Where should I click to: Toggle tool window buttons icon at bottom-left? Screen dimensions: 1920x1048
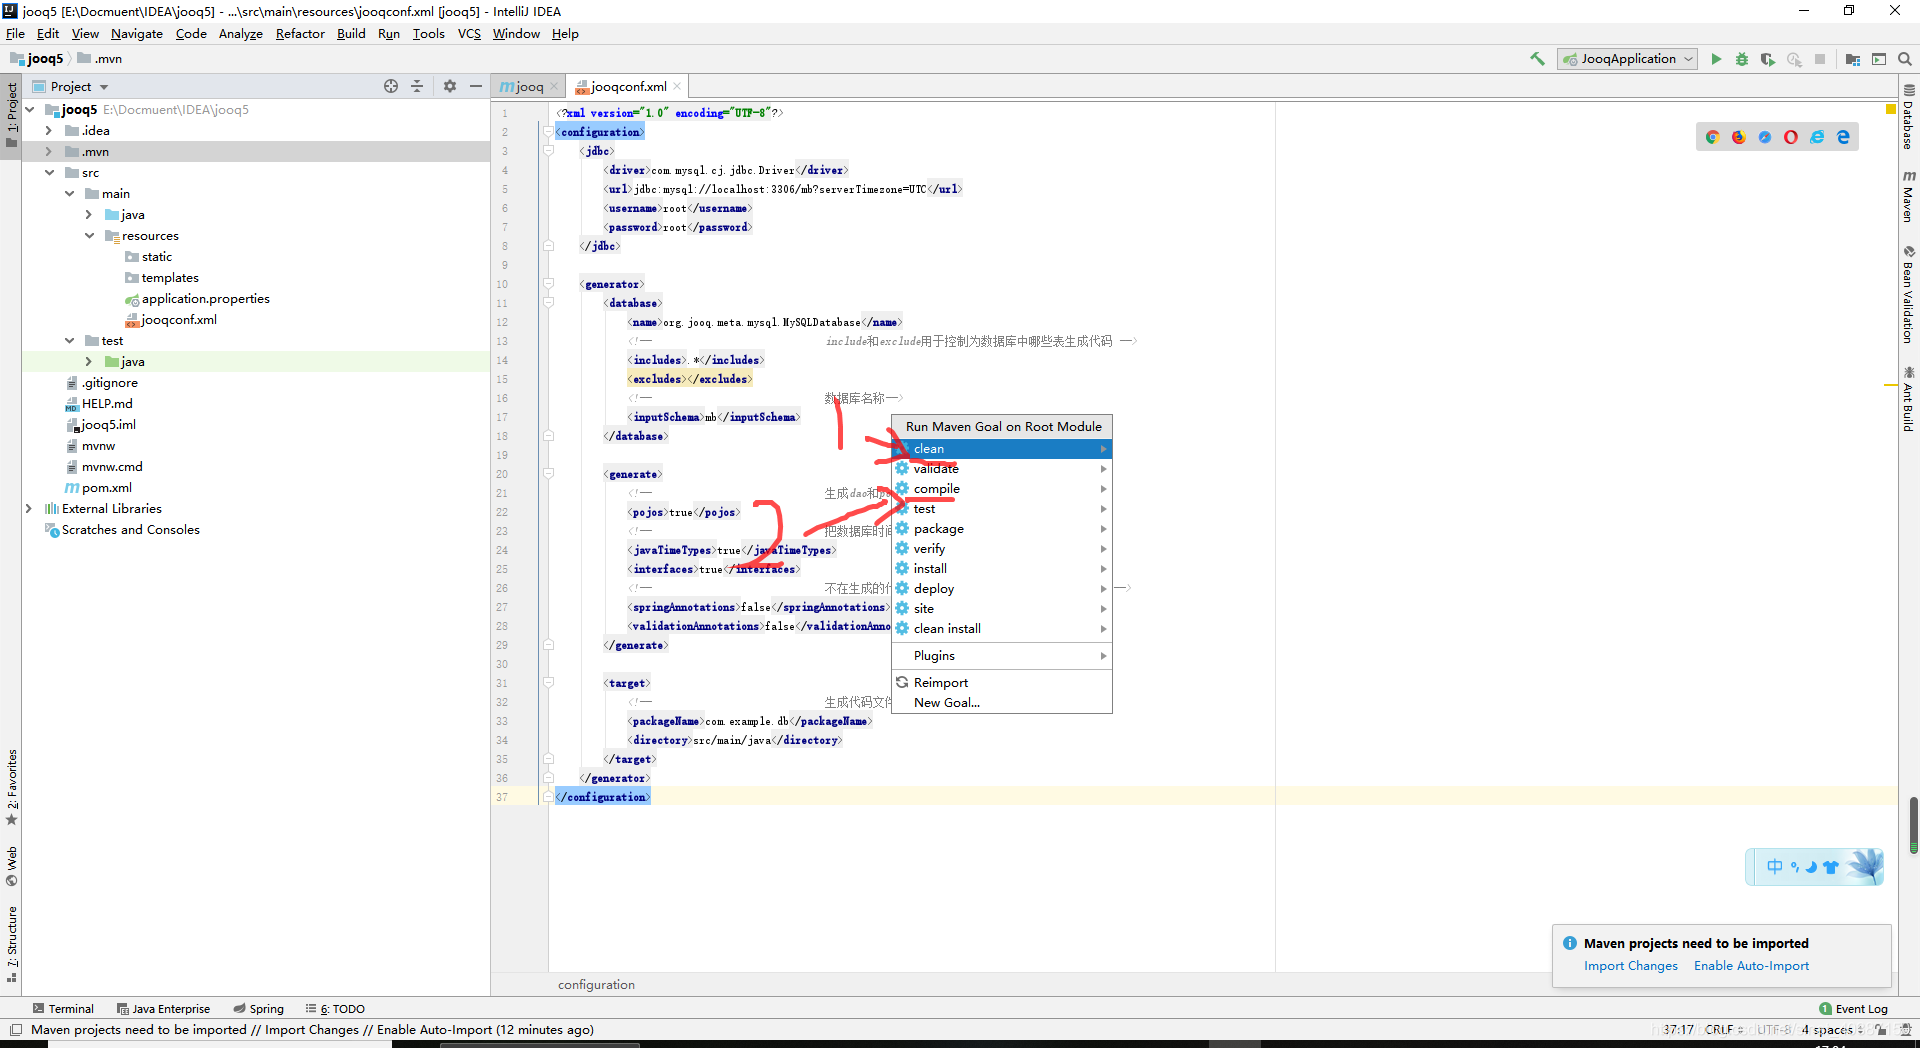click(x=16, y=1029)
